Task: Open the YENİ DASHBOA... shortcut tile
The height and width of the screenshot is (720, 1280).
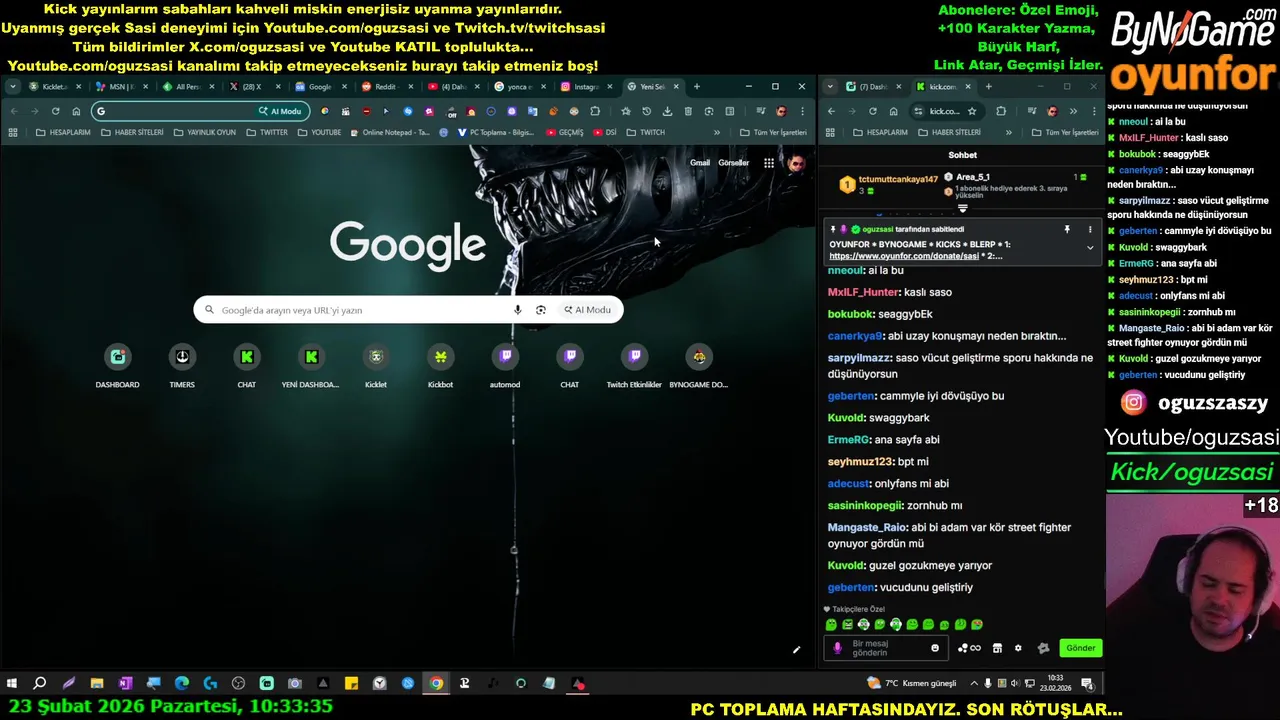Action: [311, 366]
